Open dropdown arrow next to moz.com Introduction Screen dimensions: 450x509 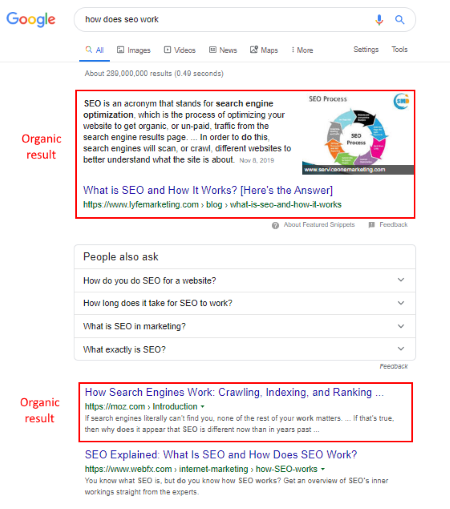click(x=202, y=407)
